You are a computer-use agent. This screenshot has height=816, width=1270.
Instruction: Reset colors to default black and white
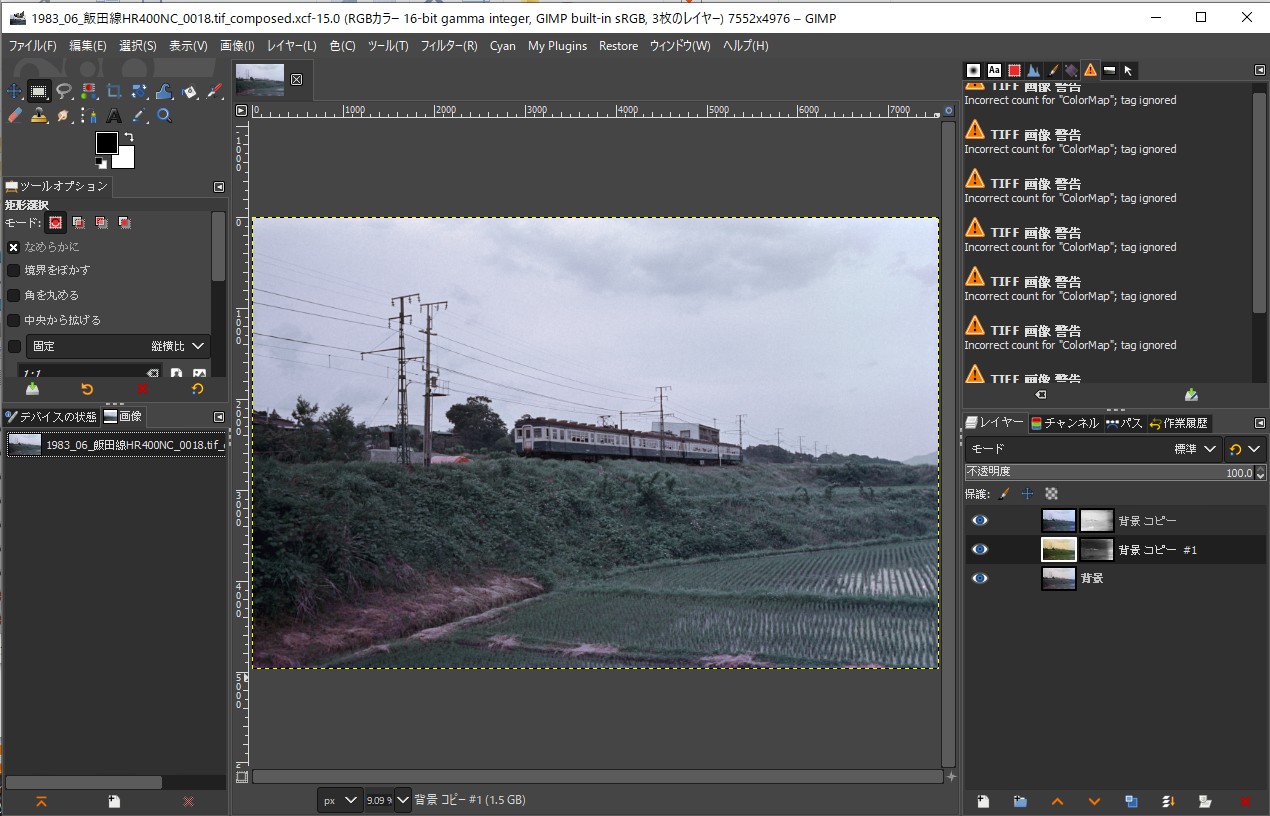click(x=101, y=162)
